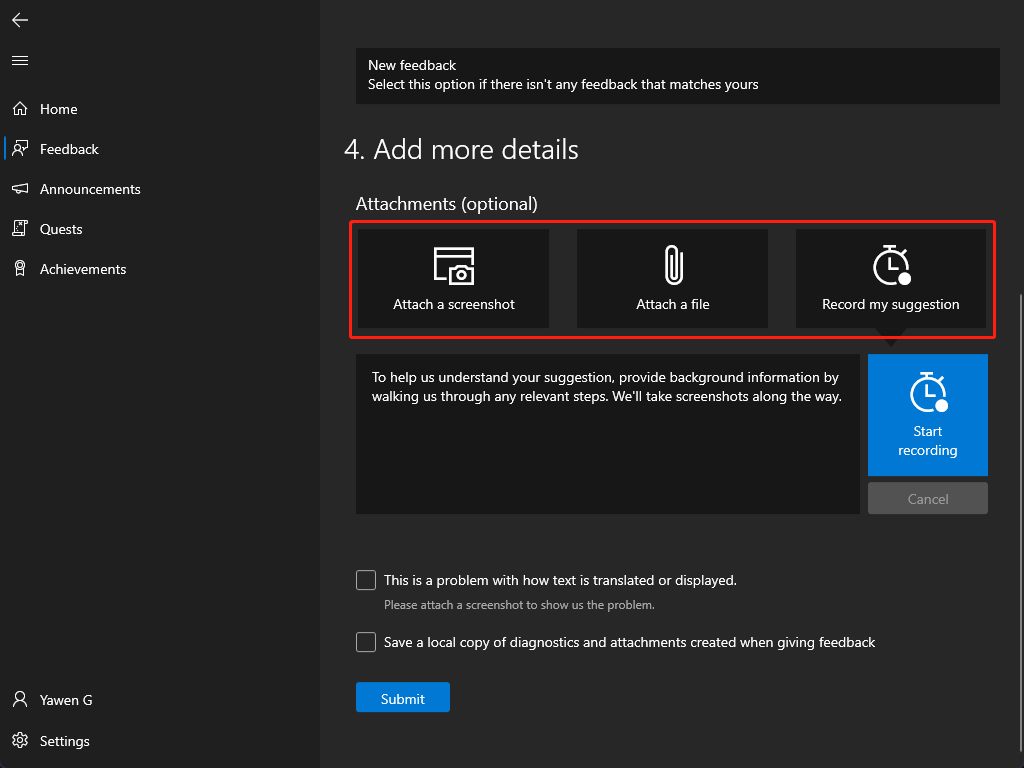
Task: Open Achievements via the badge icon
Action: pyautogui.click(x=20, y=269)
